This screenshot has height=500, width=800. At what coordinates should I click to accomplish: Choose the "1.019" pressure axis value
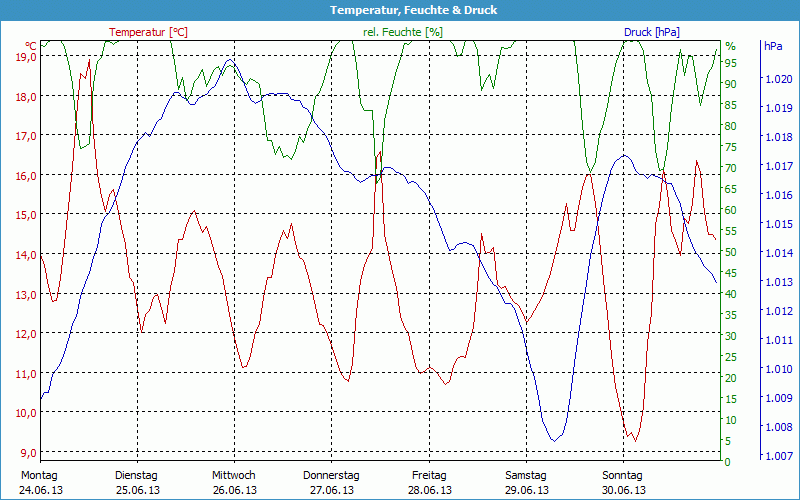[779, 108]
